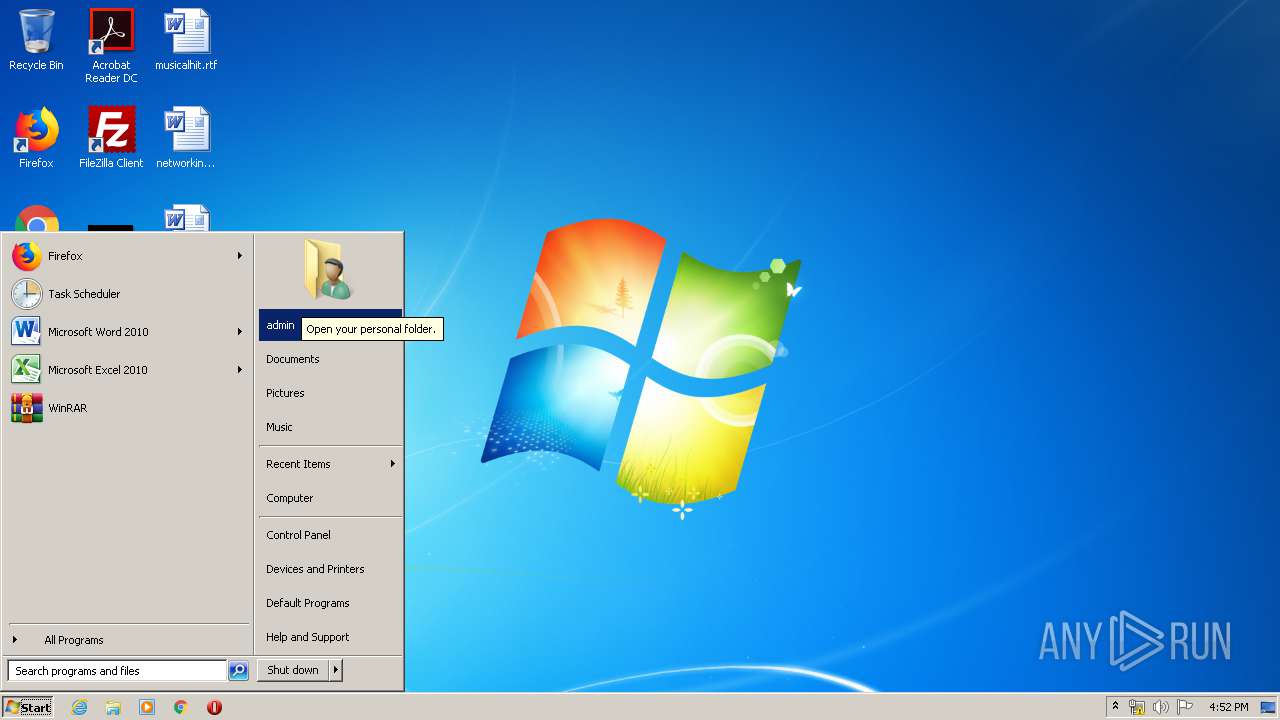1280x720 pixels.
Task: Open Devices and Printers
Action: 330,570
